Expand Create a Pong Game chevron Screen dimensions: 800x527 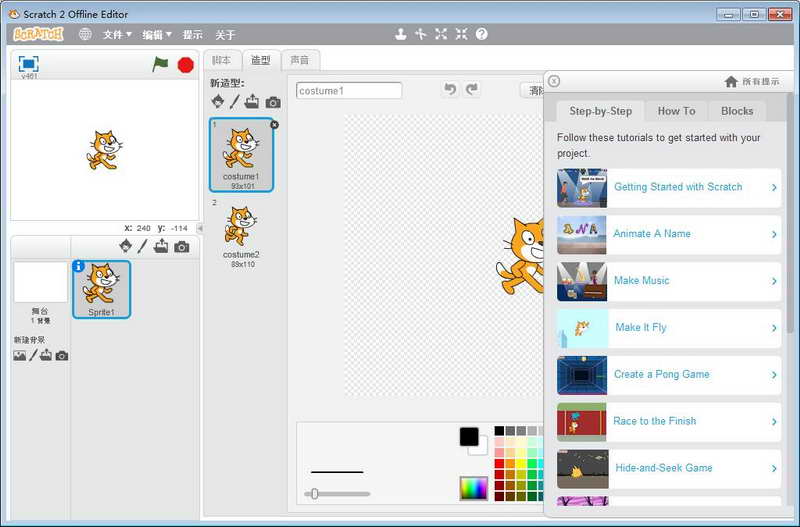pos(774,375)
